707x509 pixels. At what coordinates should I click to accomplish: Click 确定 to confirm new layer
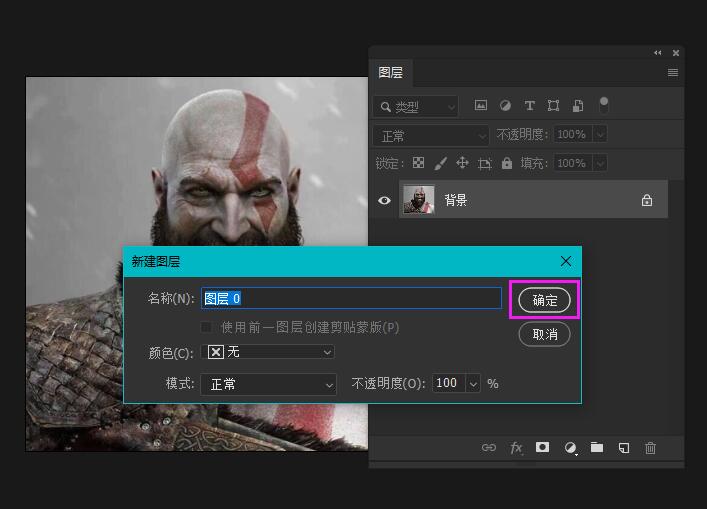pyautogui.click(x=545, y=300)
